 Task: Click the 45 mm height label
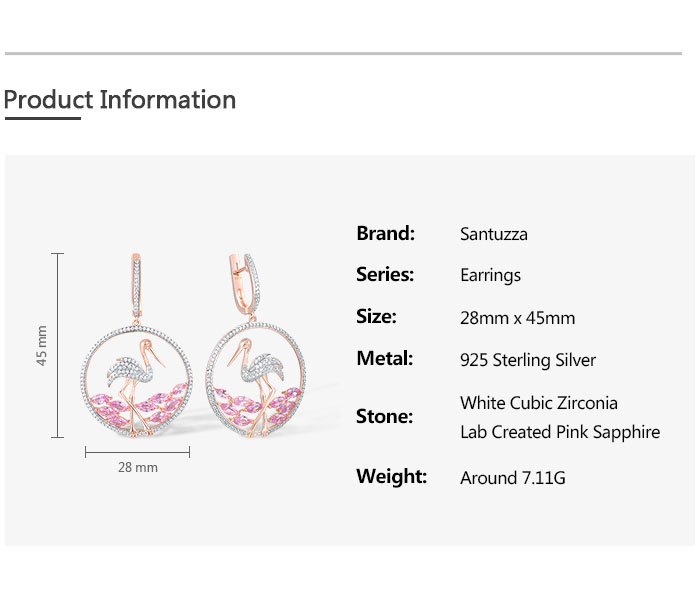[x=42, y=345]
